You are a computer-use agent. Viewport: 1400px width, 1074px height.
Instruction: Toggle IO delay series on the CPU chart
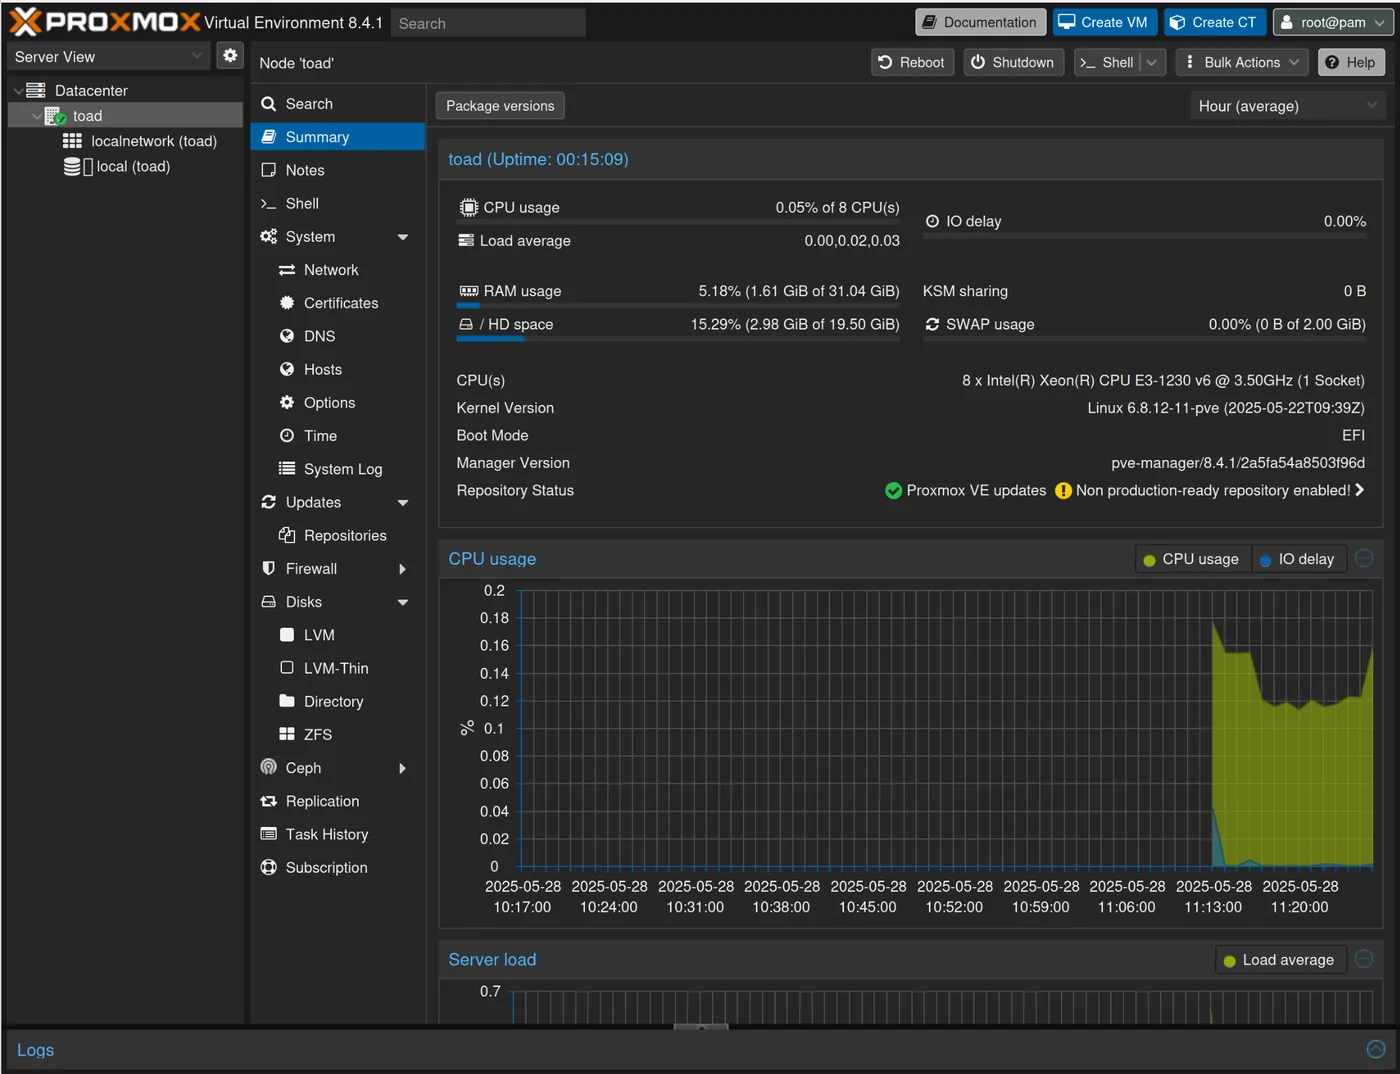click(1298, 559)
